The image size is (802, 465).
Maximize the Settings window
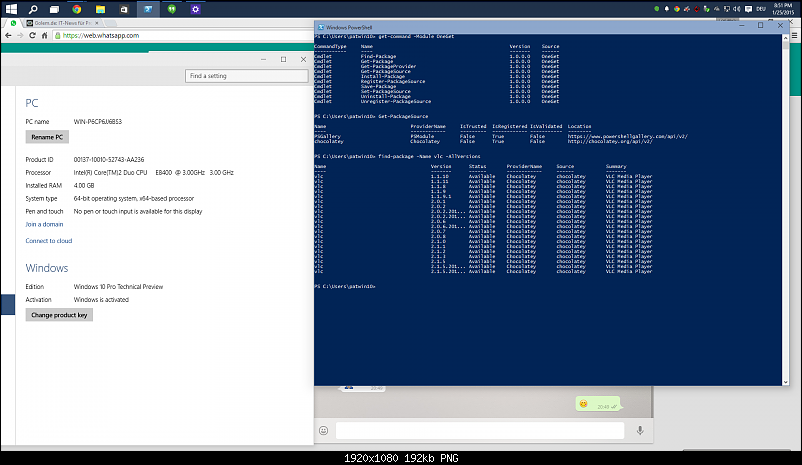[x=283, y=59]
